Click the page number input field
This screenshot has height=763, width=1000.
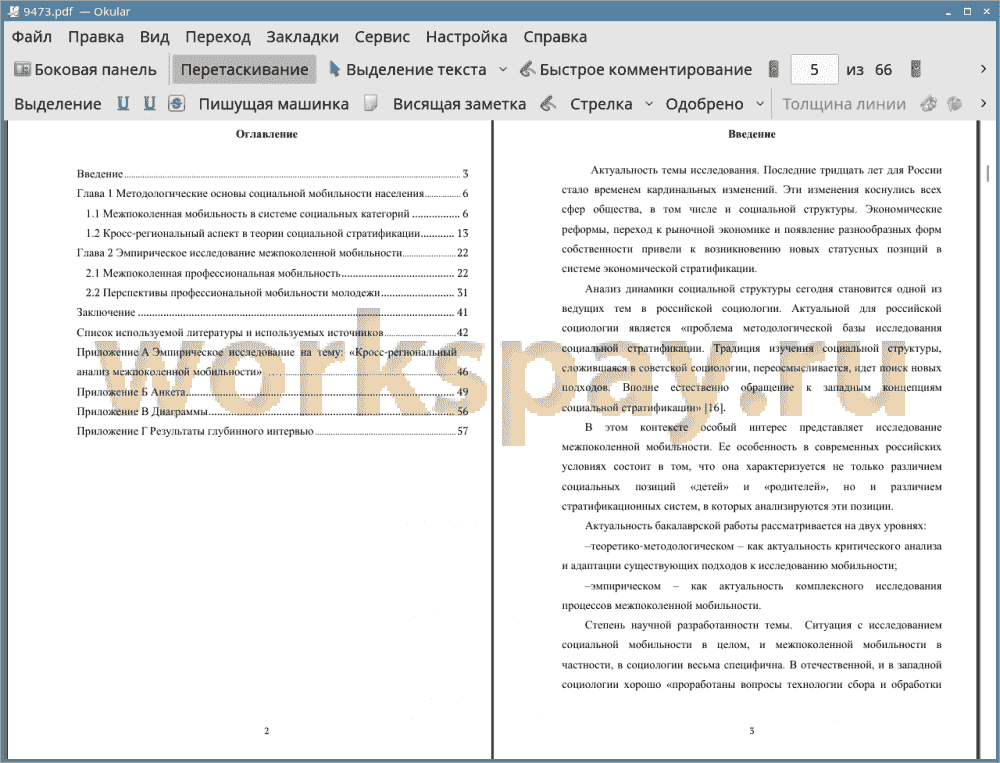pyautogui.click(x=814, y=70)
